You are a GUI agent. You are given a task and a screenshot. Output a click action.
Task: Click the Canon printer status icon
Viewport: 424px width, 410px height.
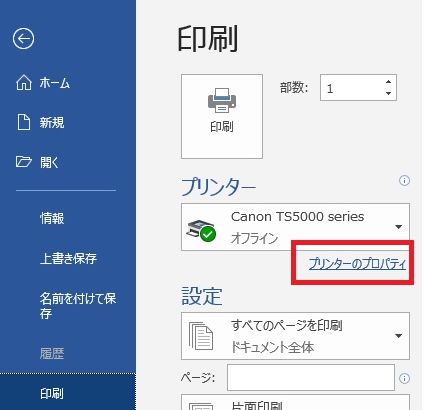click(x=201, y=230)
